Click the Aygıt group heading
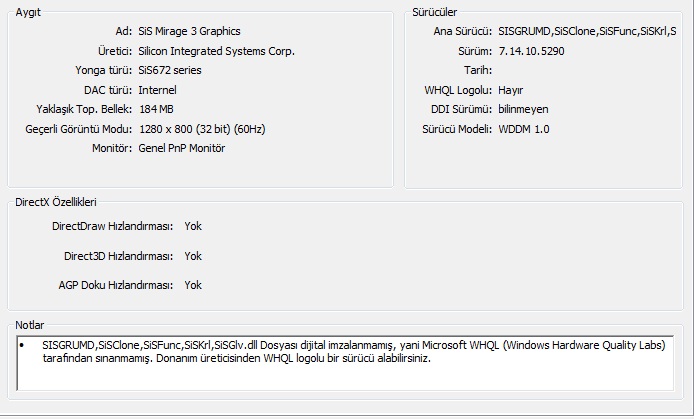This screenshot has width=694, height=419. (x=28, y=11)
